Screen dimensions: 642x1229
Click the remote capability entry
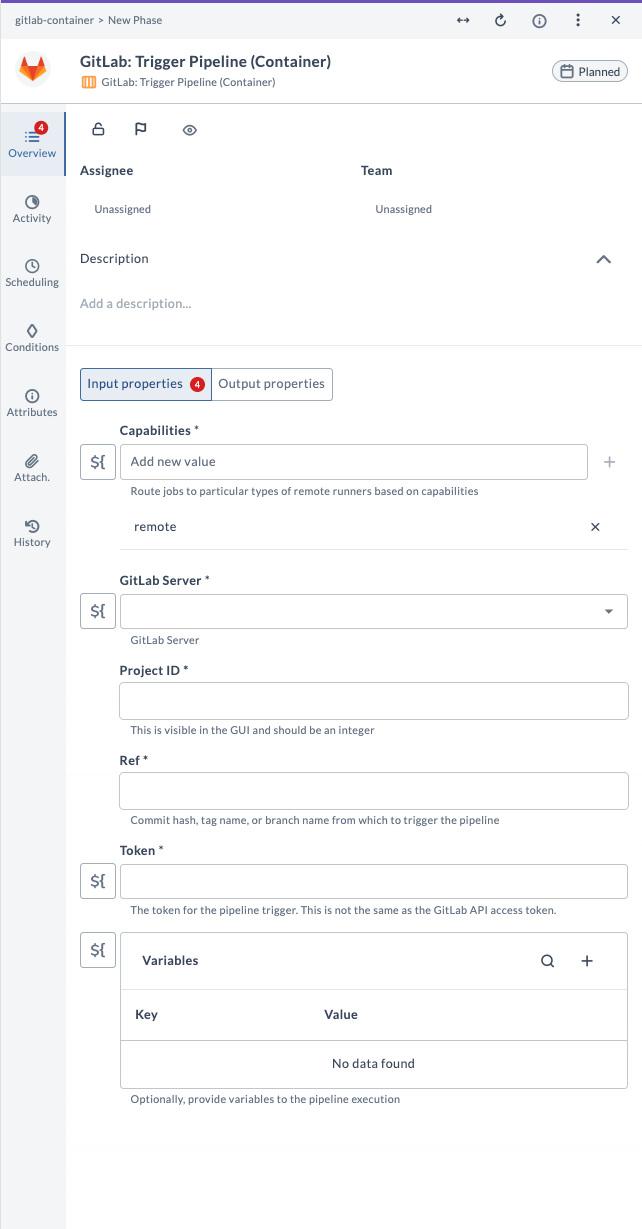(x=155, y=527)
